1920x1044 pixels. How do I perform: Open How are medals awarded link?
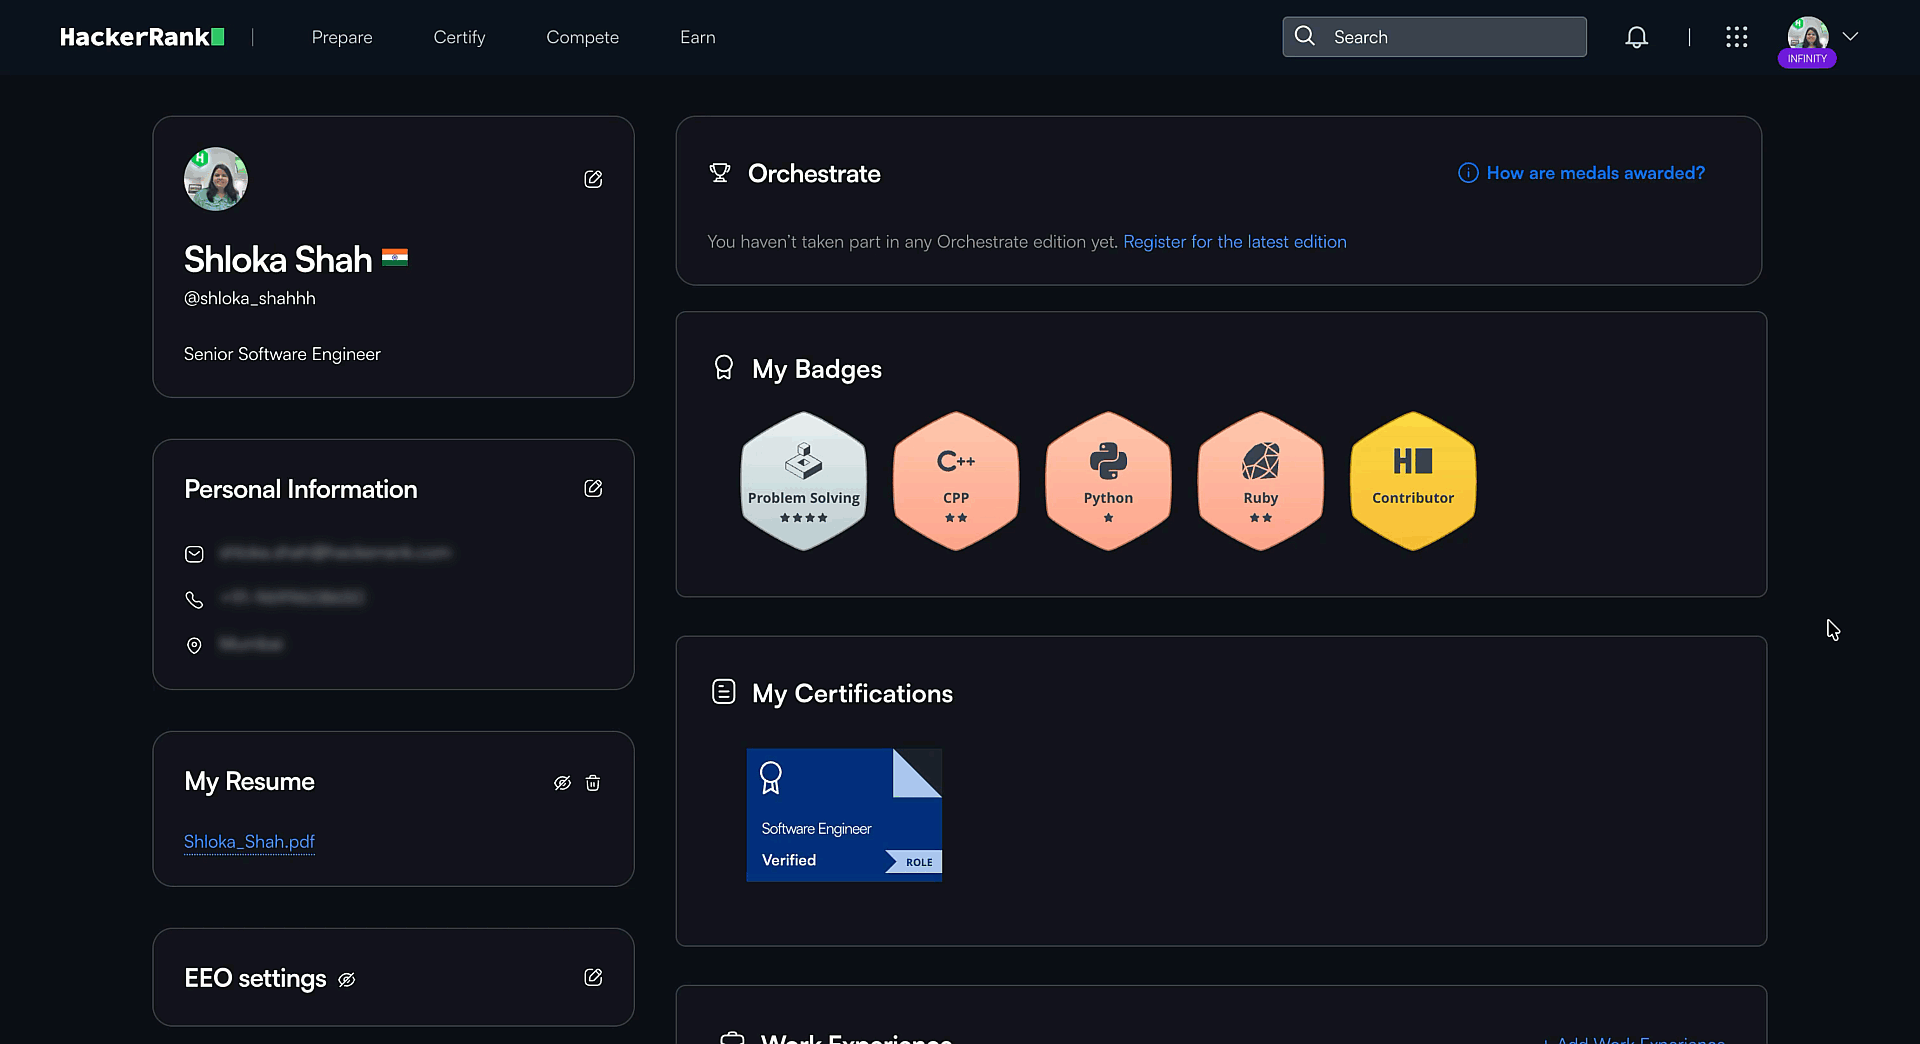(x=1582, y=173)
